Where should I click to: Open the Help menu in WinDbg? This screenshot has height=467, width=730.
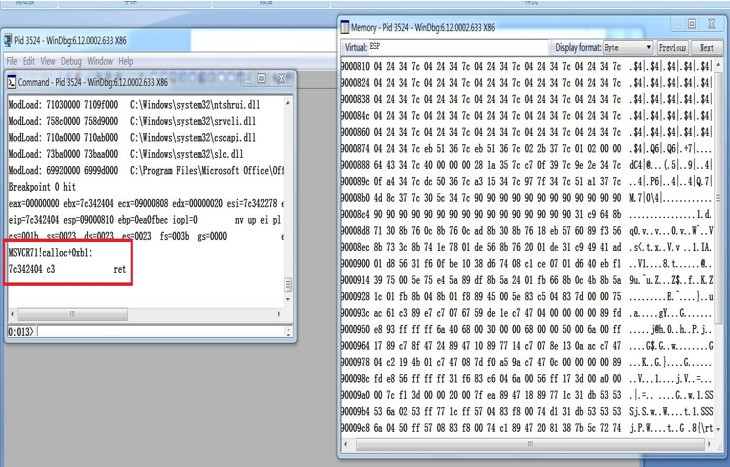coord(126,61)
